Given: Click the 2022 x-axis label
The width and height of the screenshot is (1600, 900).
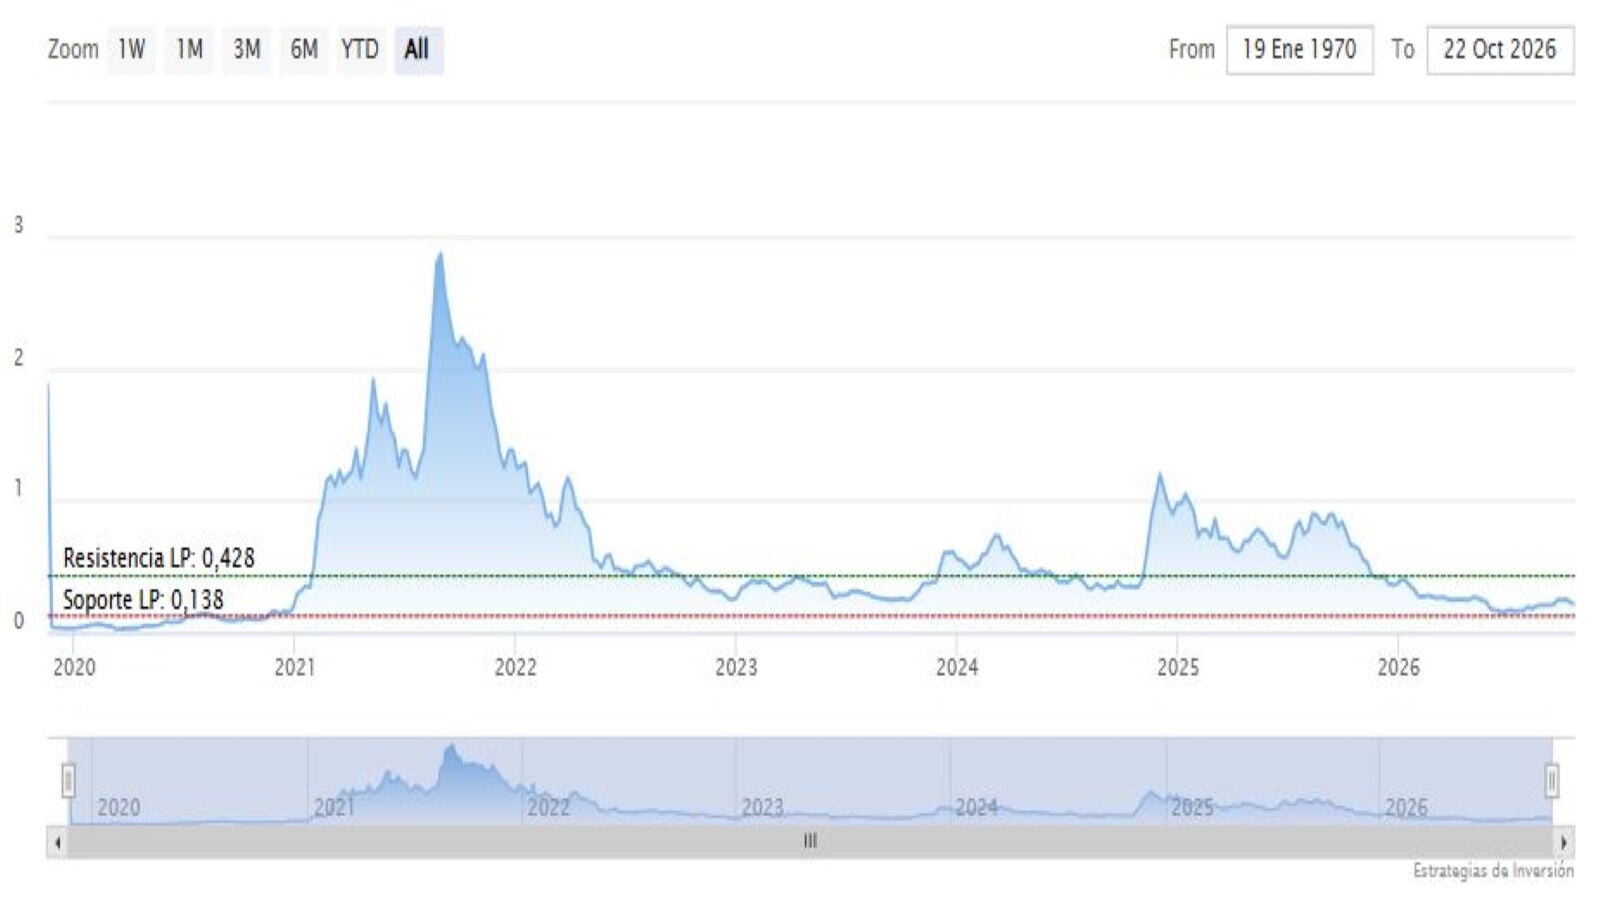Looking at the screenshot, I should 515,667.
